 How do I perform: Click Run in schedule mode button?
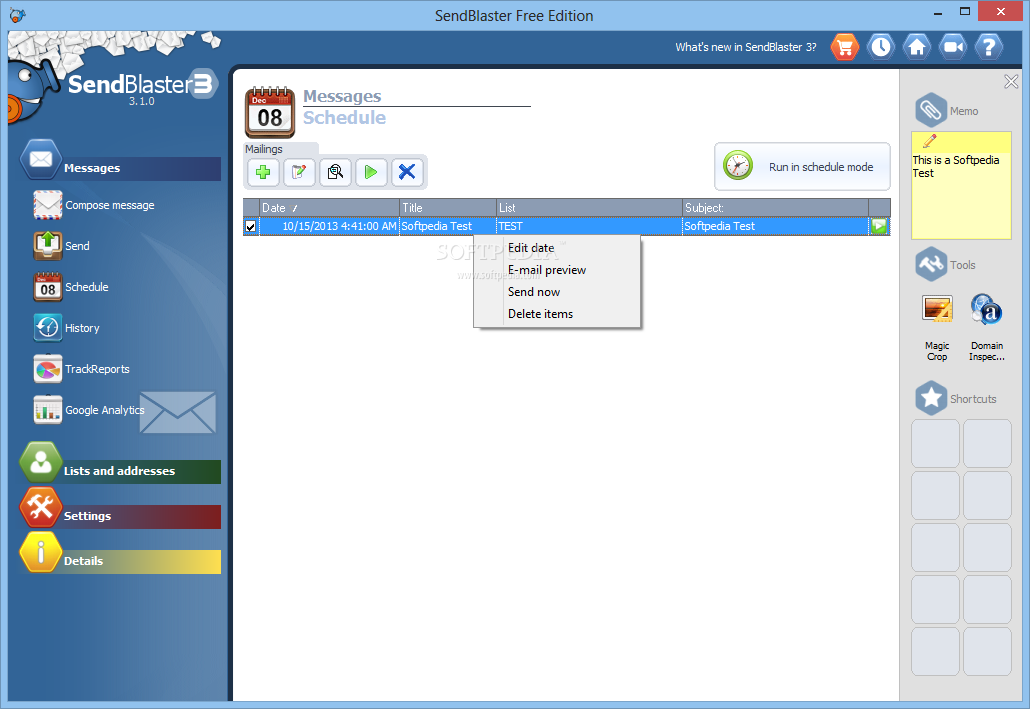click(802, 166)
